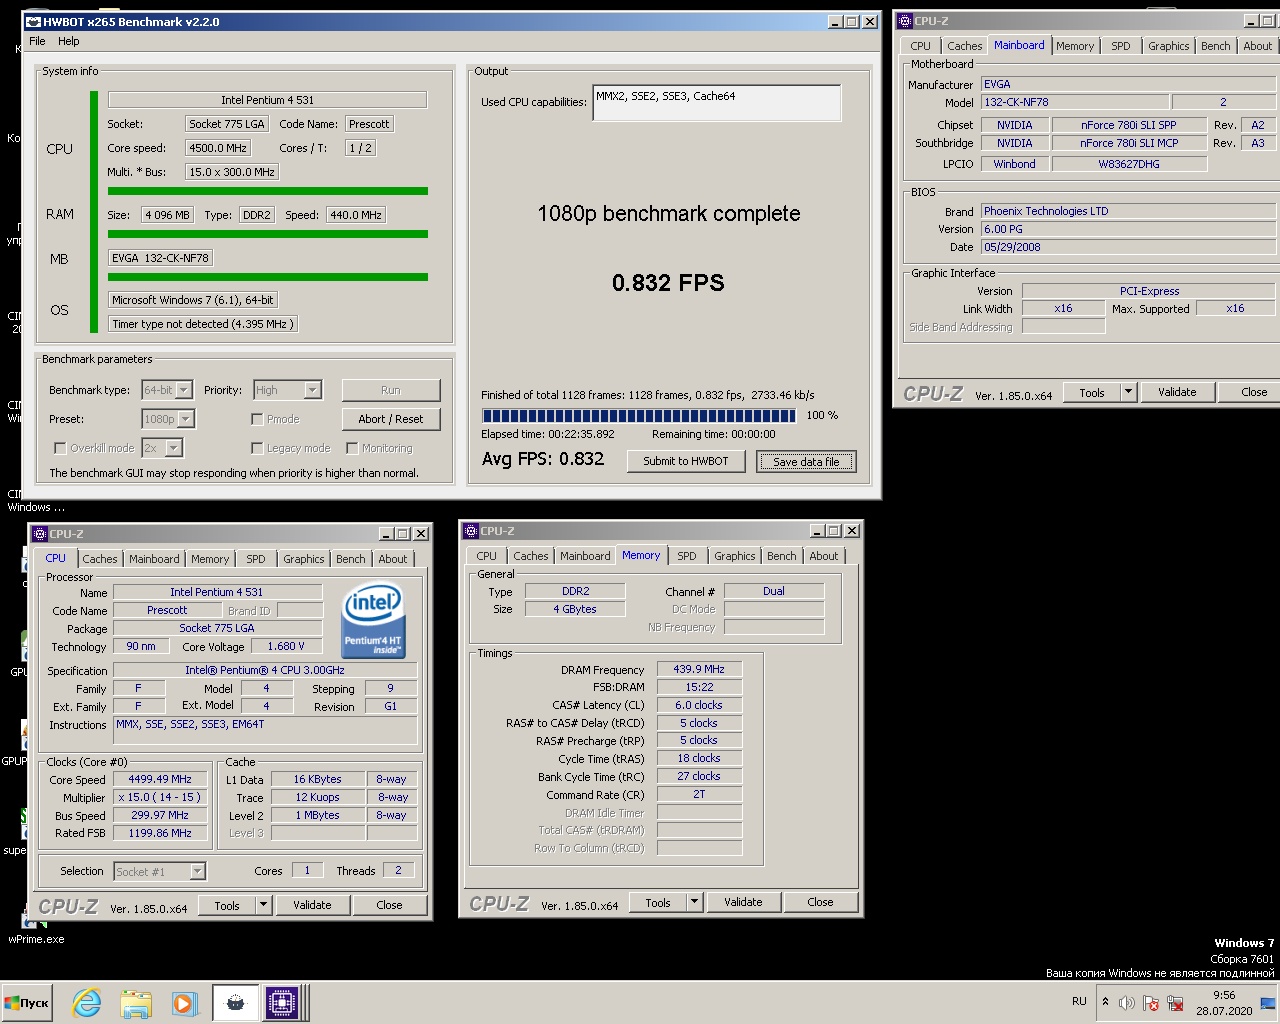The height and width of the screenshot is (1024, 1280).
Task: Open Windows Media Player taskbar icon
Action: click(x=184, y=1003)
